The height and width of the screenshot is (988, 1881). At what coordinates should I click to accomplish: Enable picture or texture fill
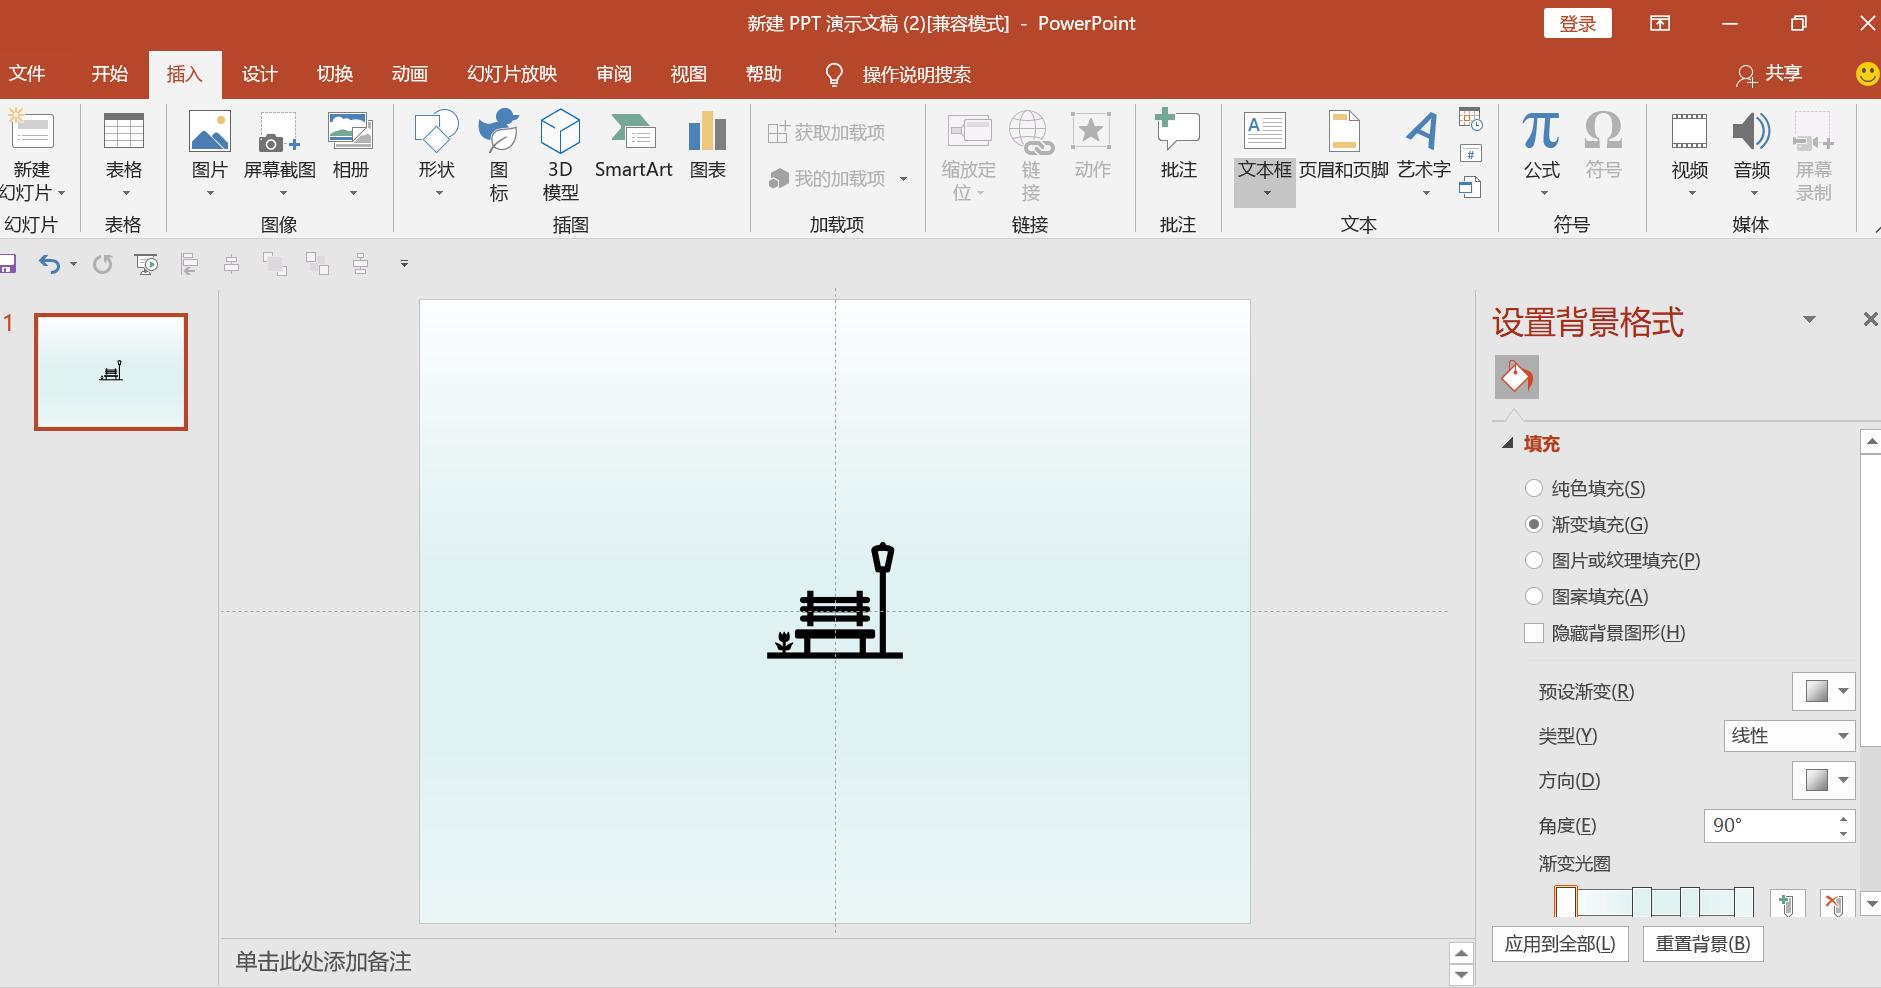[1536, 560]
